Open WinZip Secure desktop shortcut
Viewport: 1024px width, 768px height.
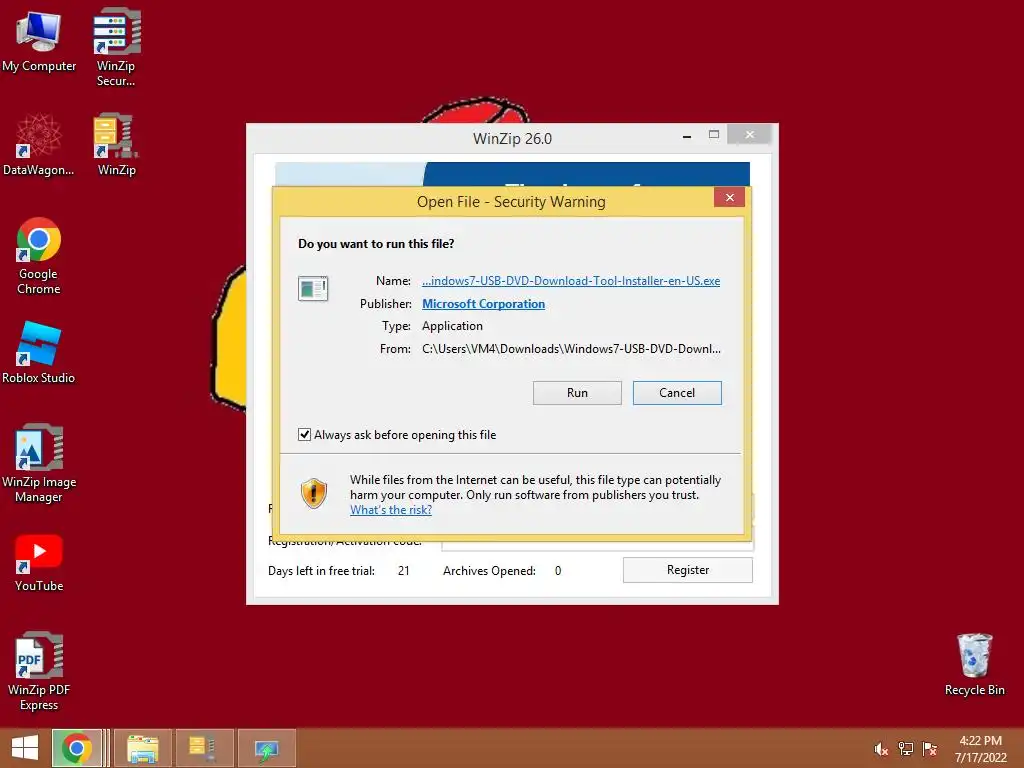tap(116, 47)
